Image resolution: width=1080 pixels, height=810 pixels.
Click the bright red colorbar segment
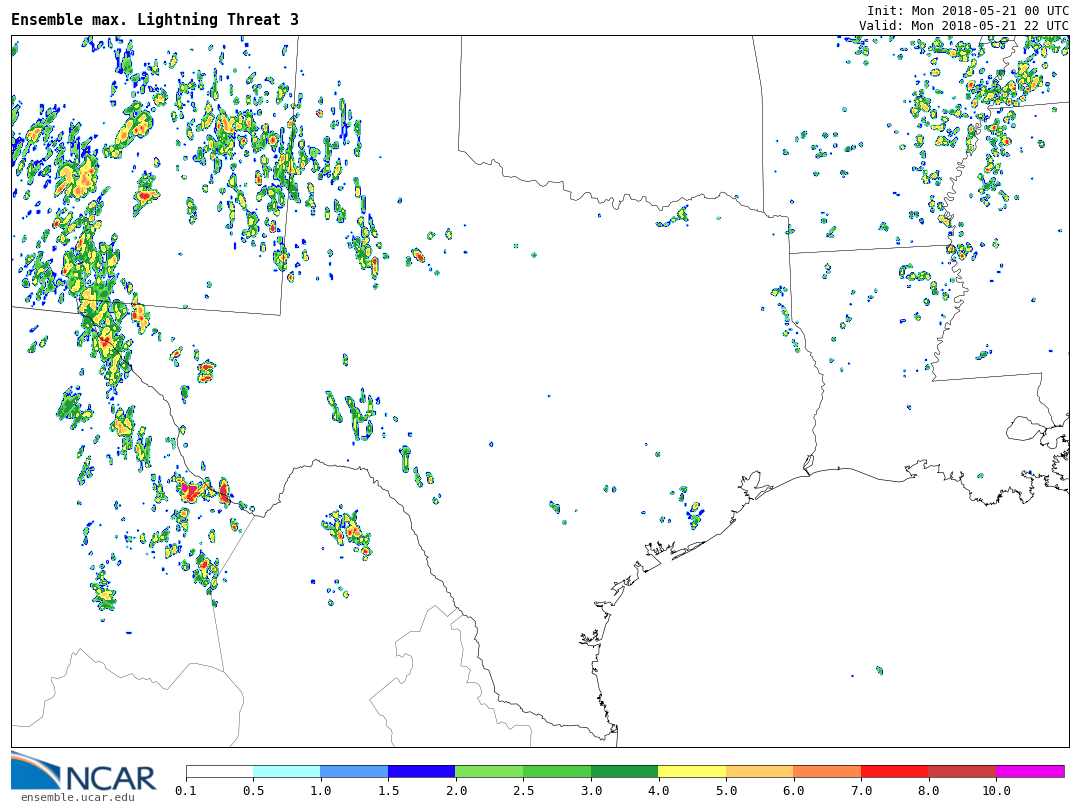(x=894, y=772)
